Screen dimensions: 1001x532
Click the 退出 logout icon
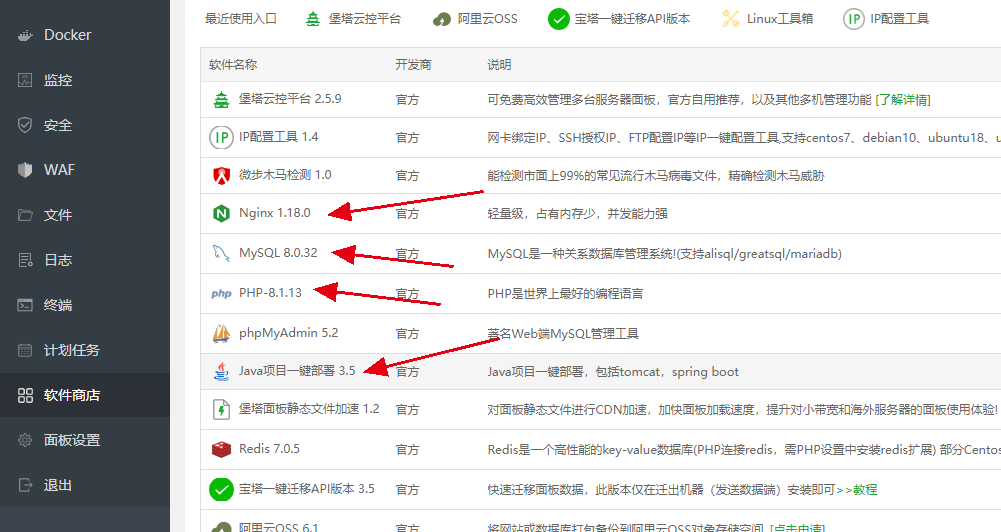pyautogui.click(x=25, y=485)
